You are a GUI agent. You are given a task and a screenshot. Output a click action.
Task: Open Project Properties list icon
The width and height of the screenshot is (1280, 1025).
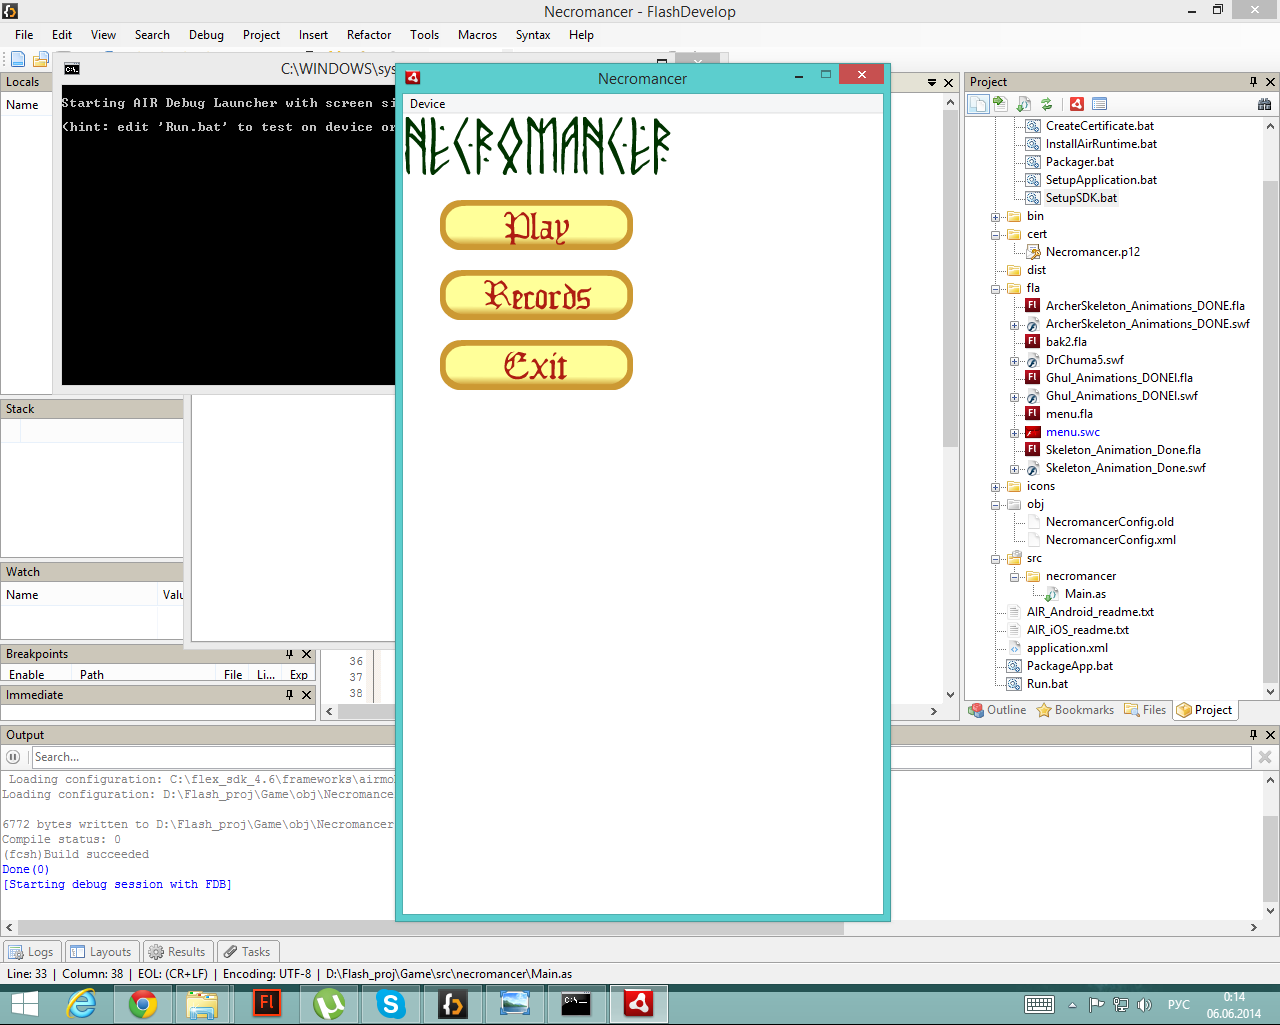tap(1100, 104)
